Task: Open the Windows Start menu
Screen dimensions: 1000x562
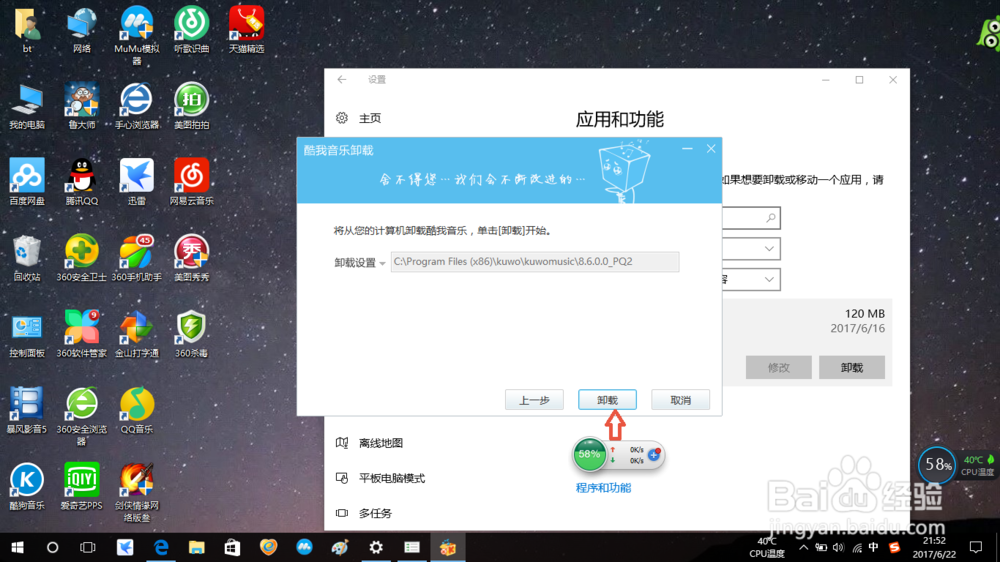Action: click(x=17, y=547)
